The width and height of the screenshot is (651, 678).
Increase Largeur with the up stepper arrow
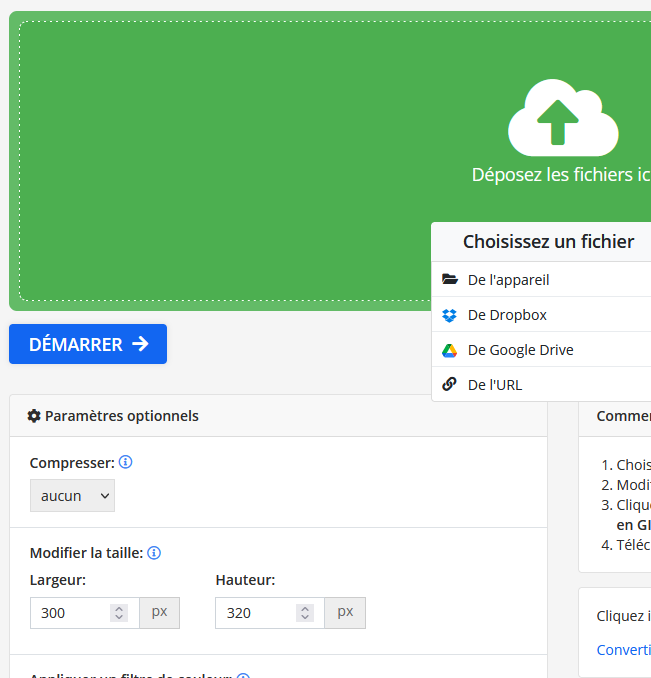click(x=120, y=608)
